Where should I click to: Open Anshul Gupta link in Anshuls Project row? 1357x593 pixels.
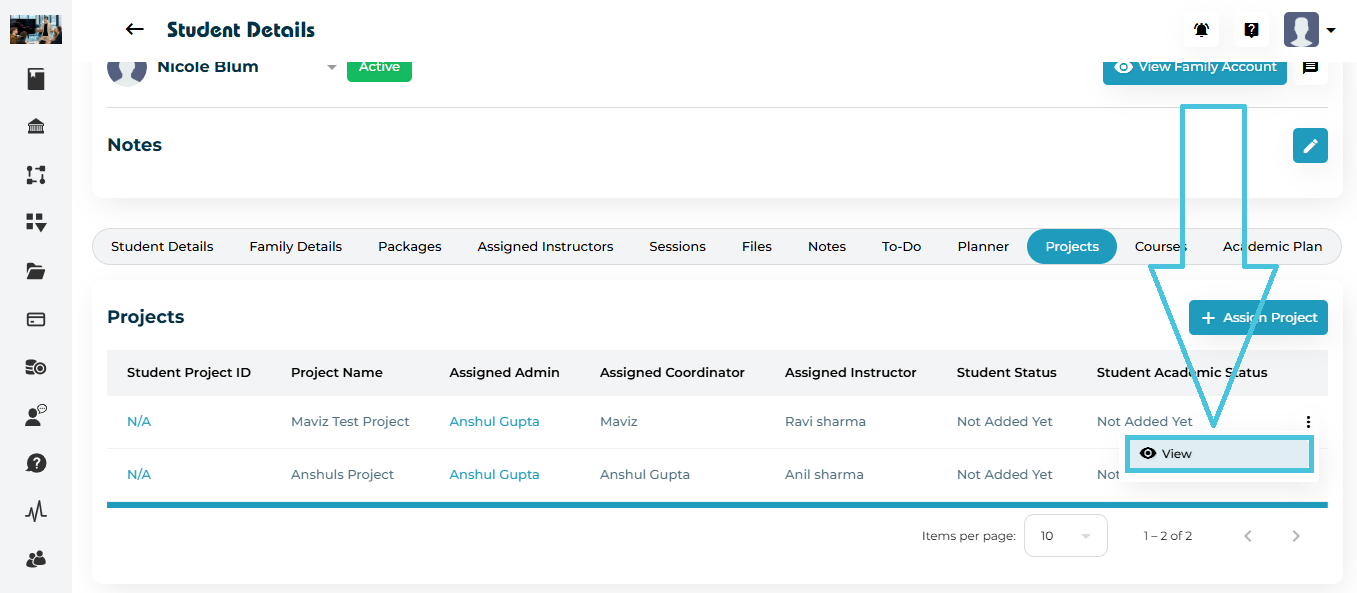494,475
